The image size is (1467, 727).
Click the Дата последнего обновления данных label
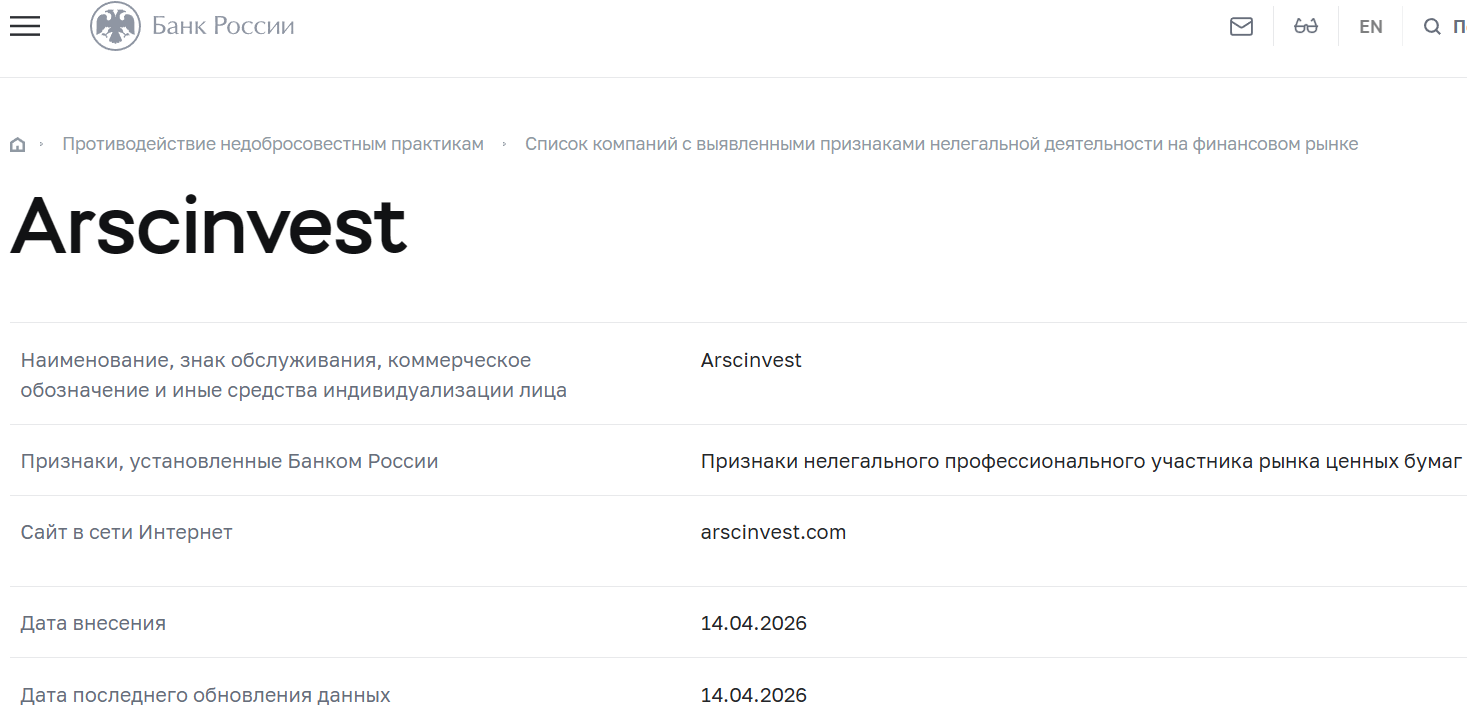click(x=205, y=694)
